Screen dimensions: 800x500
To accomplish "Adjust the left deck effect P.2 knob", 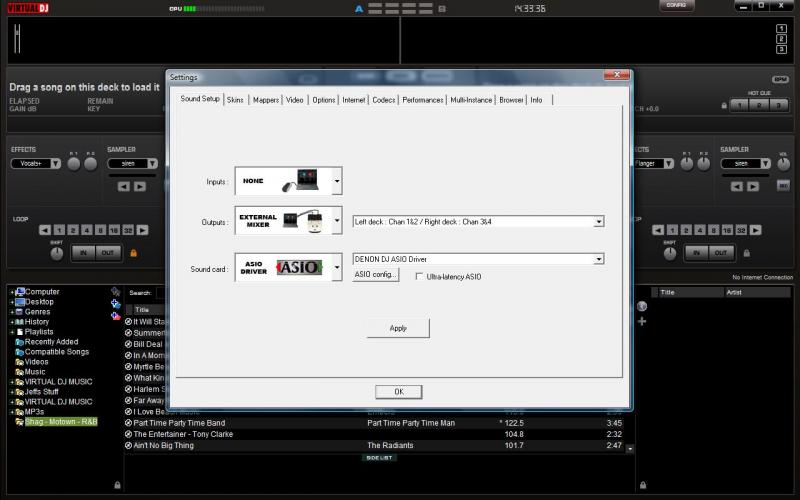I will pos(91,164).
